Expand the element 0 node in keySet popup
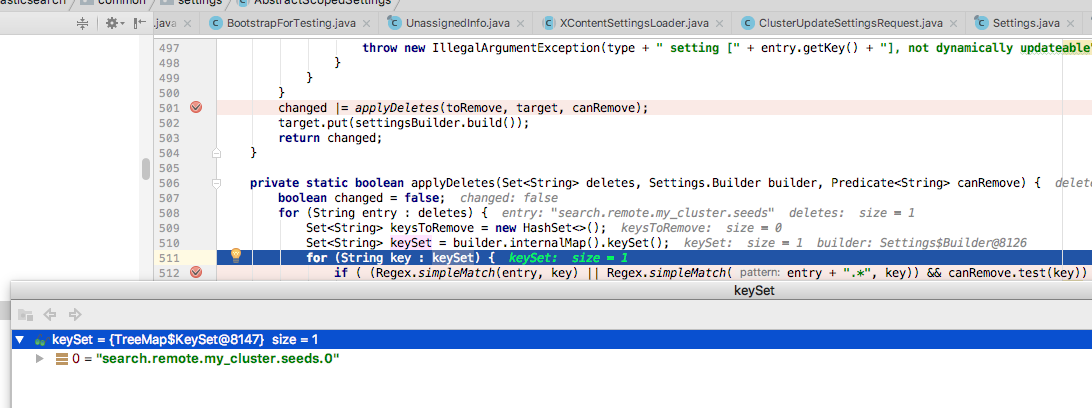The height and width of the screenshot is (408, 1092). coord(40,359)
